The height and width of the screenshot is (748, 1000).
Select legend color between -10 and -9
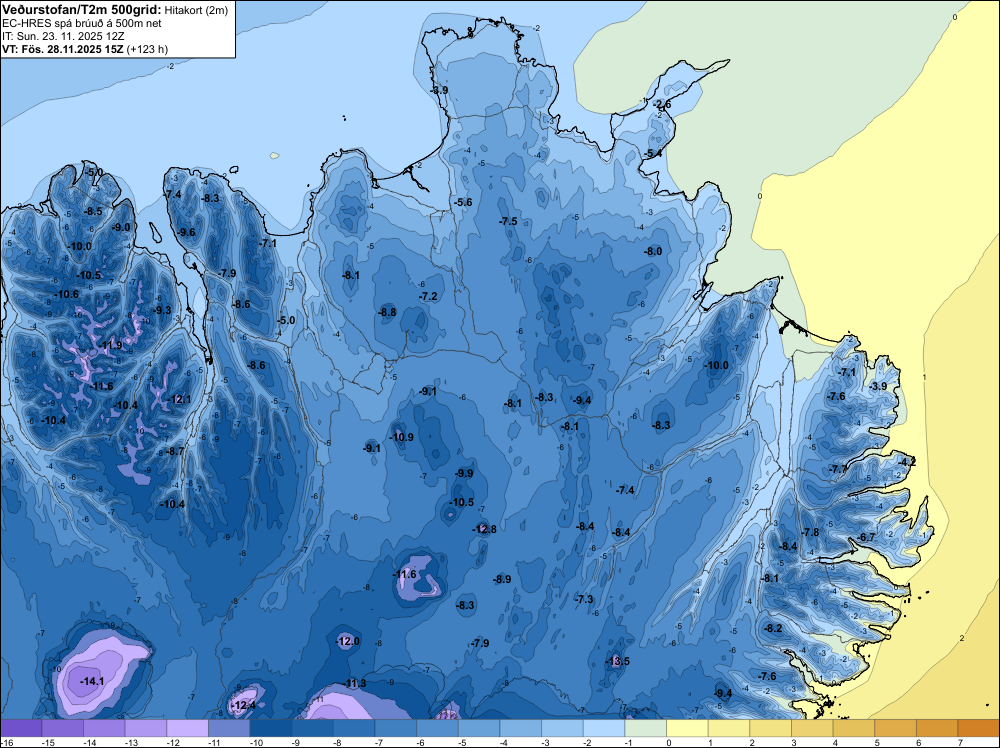(x=271, y=728)
